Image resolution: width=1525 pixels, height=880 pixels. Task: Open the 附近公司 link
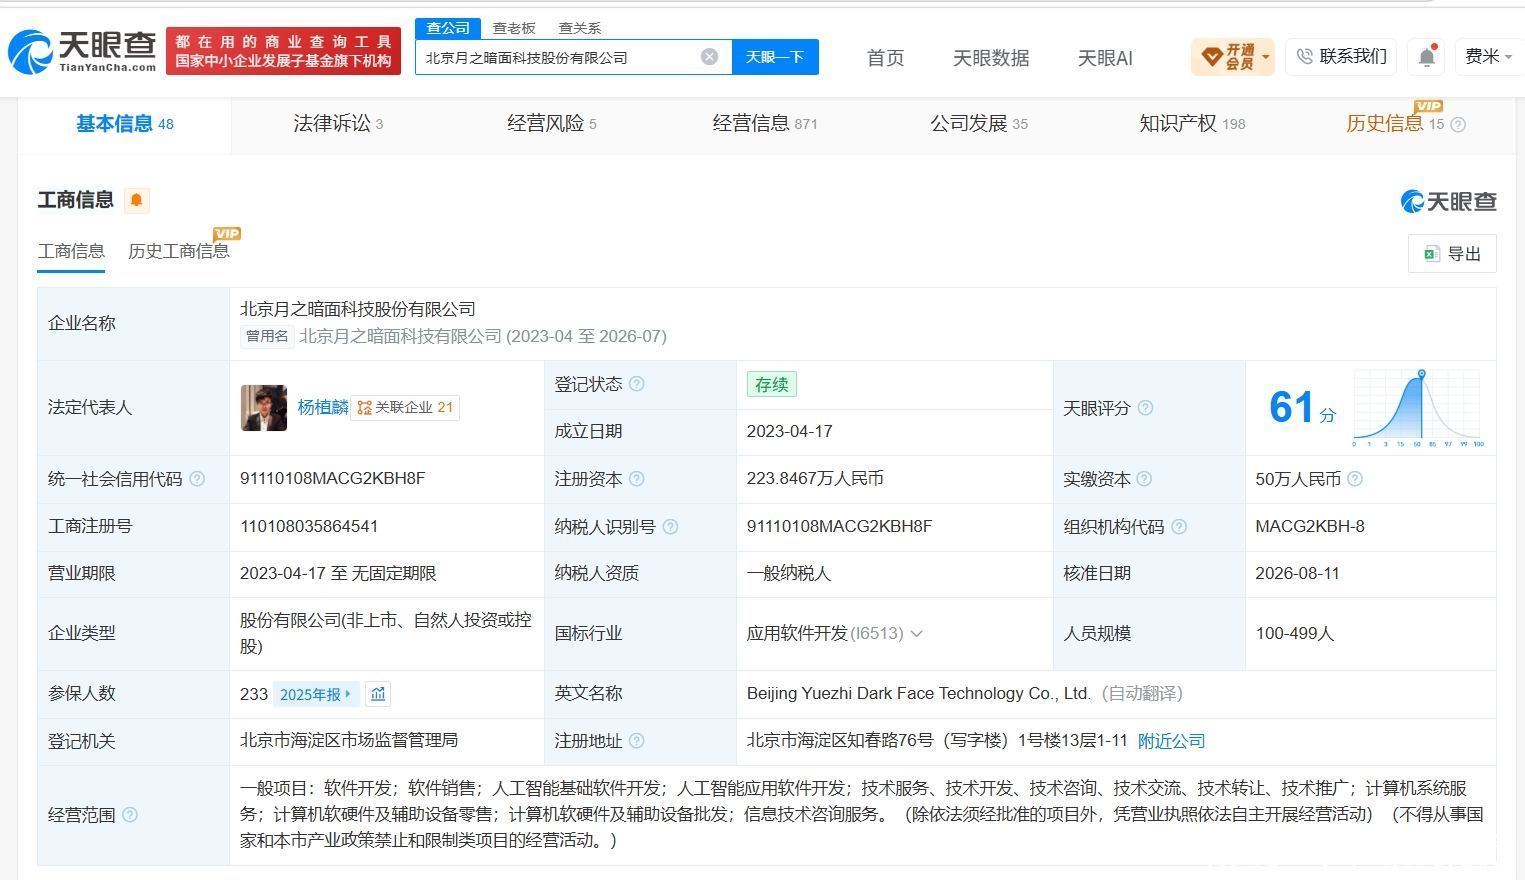[1171, 741]
